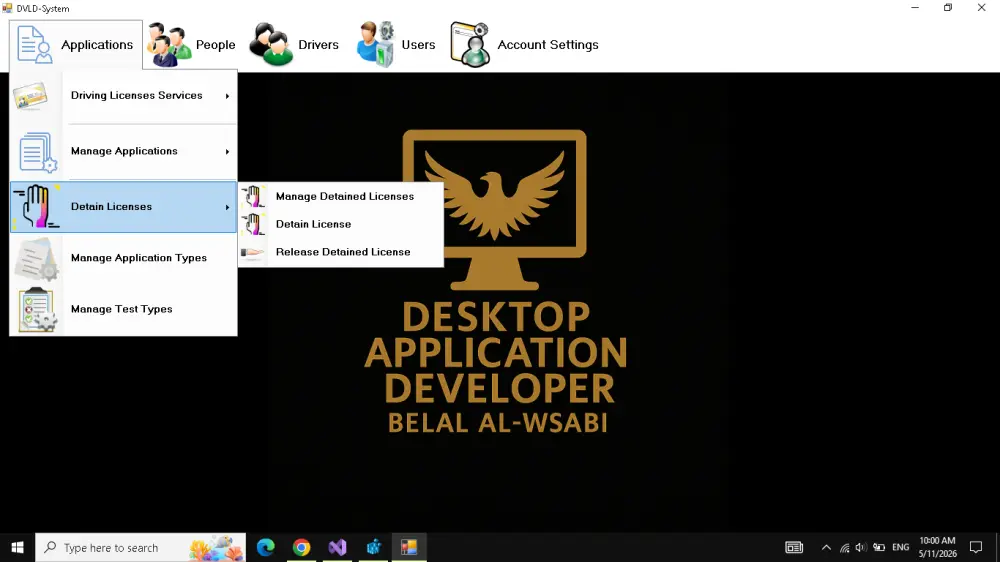Screen dimensions: 1000x562
Task: Open the Applications menu
Action: coord(75,45)
